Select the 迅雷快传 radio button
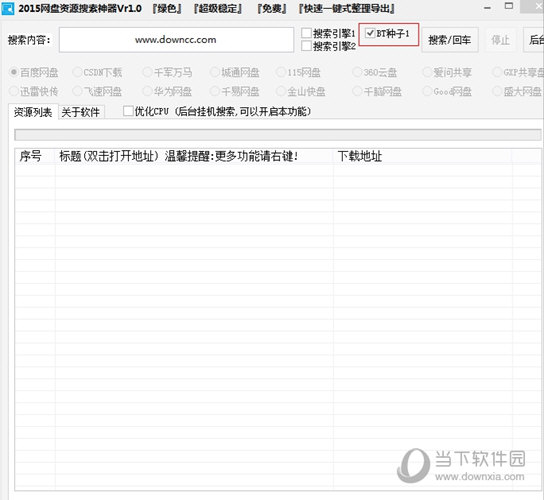The width and height of the screenshot is (544, 500). (x=14, y=91)
